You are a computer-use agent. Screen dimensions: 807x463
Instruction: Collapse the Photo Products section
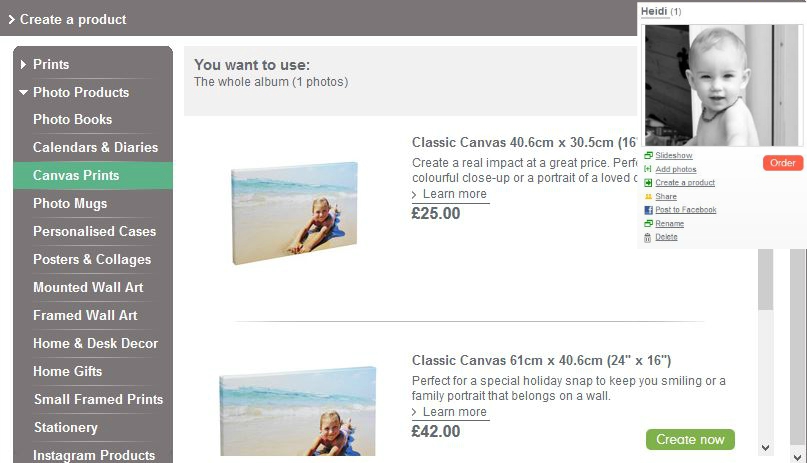tap(24, 92)
